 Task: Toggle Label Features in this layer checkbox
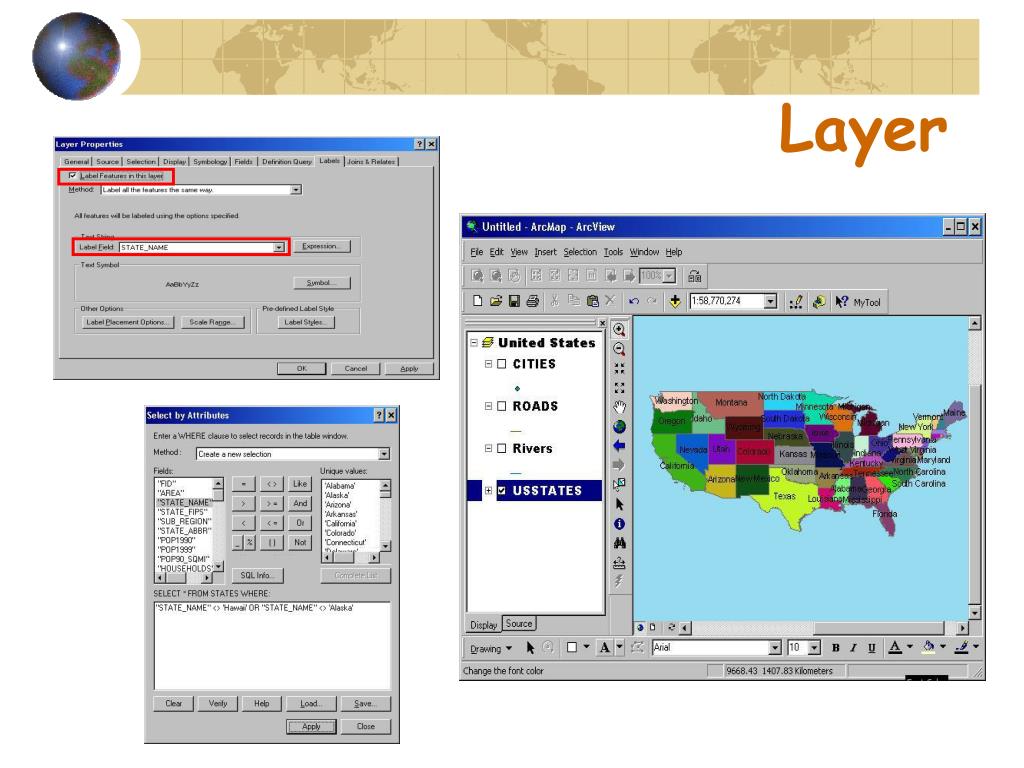pos(72,176)
